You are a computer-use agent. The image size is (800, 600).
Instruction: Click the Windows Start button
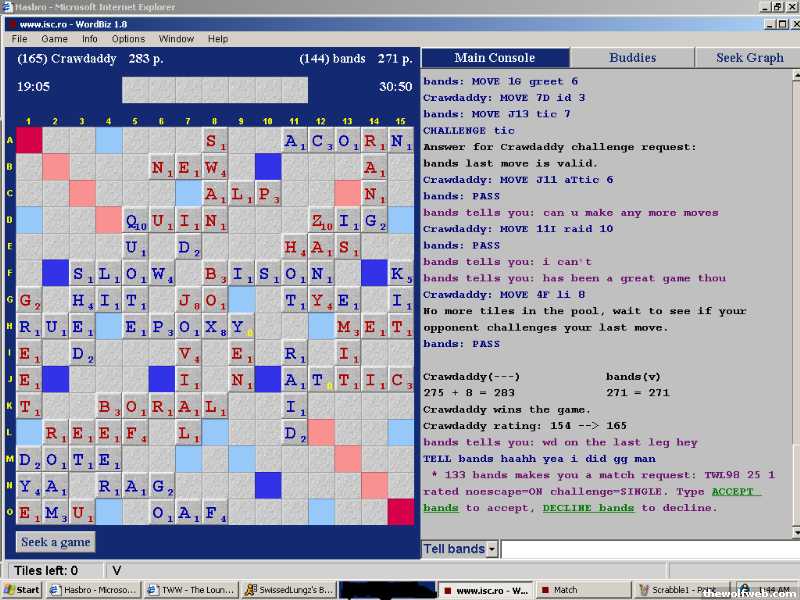click(x=22, y=590)
